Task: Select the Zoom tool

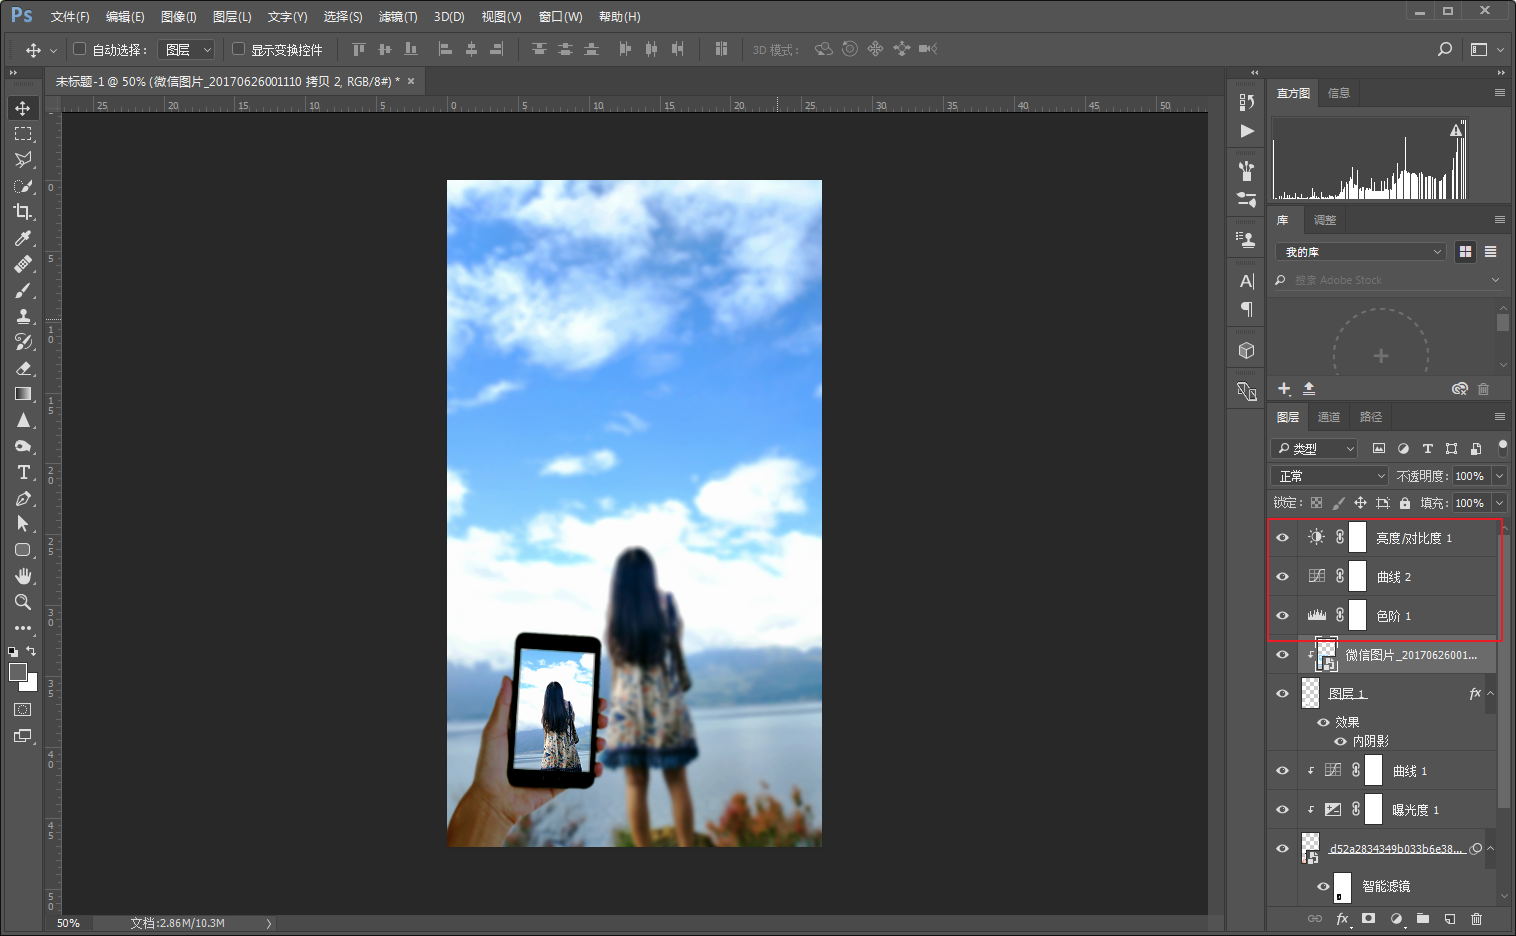Action: pyautogui.click(x=23, y=602)
